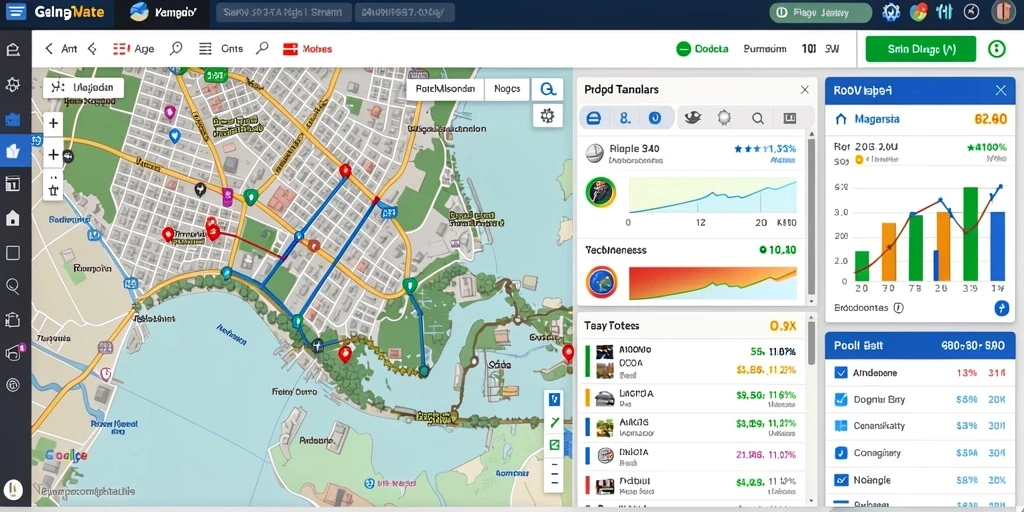This screenshot has height=512, width=1024.
Task: Click the map settings gear icon
Action: (547, 116)
